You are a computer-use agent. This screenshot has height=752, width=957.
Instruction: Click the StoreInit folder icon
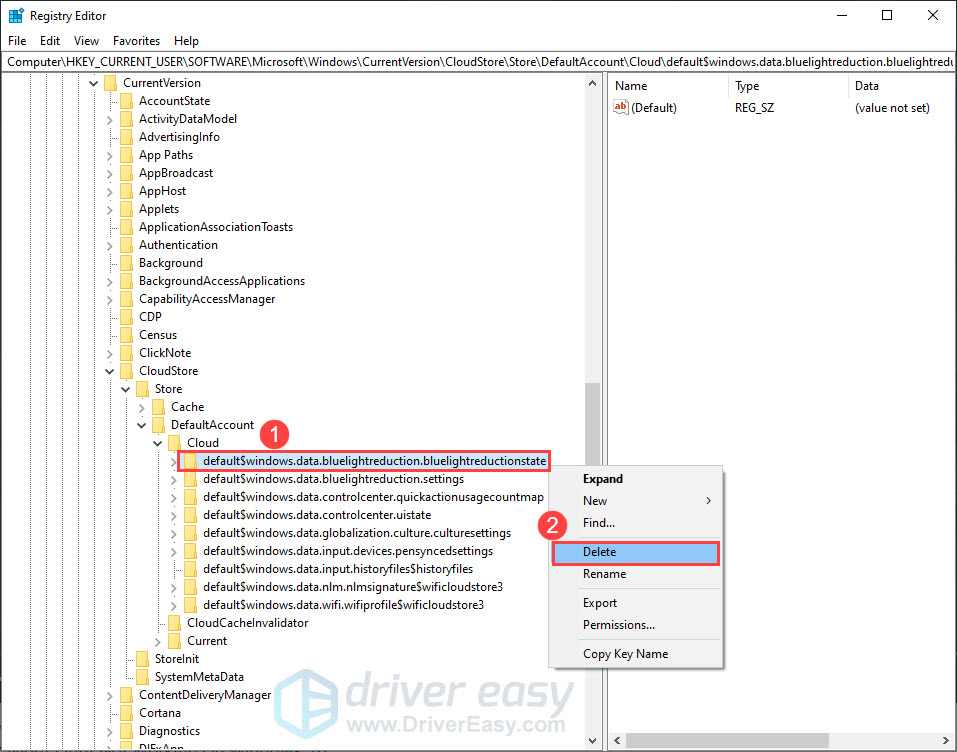[x=142, y=659]
